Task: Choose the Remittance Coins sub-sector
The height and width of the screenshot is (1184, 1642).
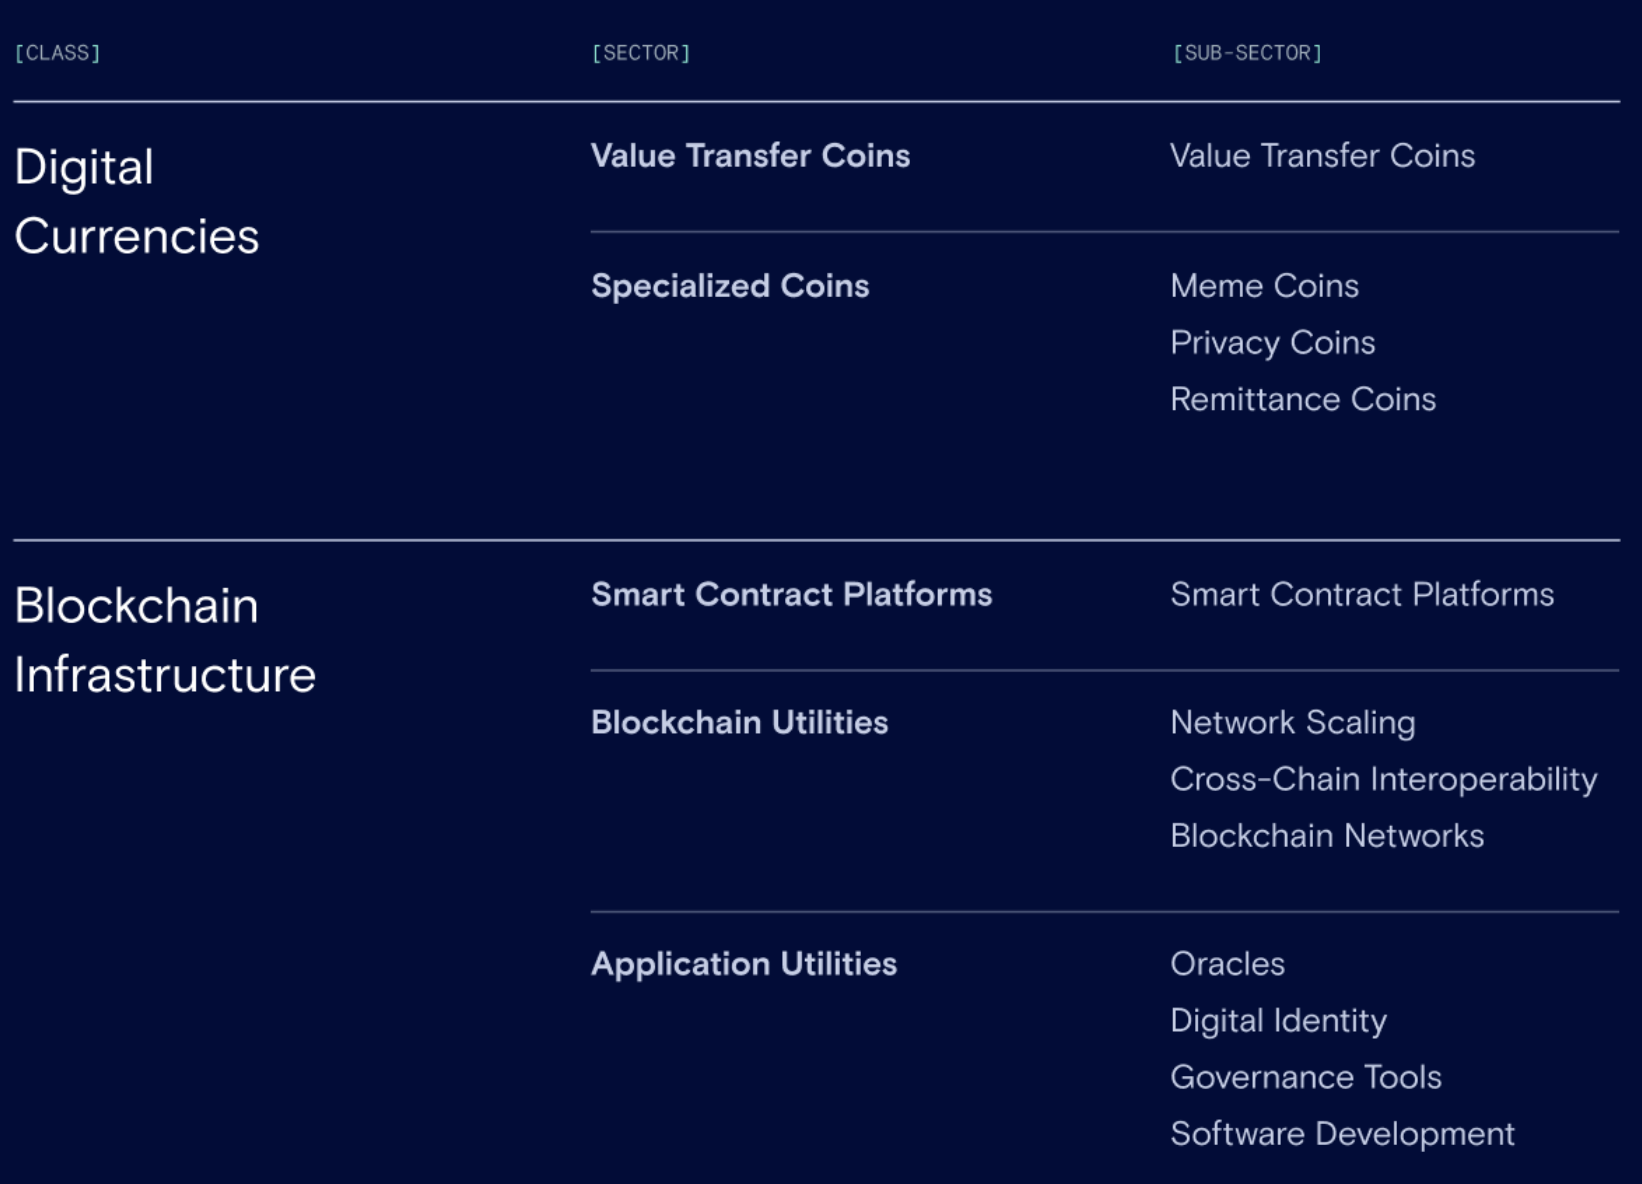Action: point(1303,400)
